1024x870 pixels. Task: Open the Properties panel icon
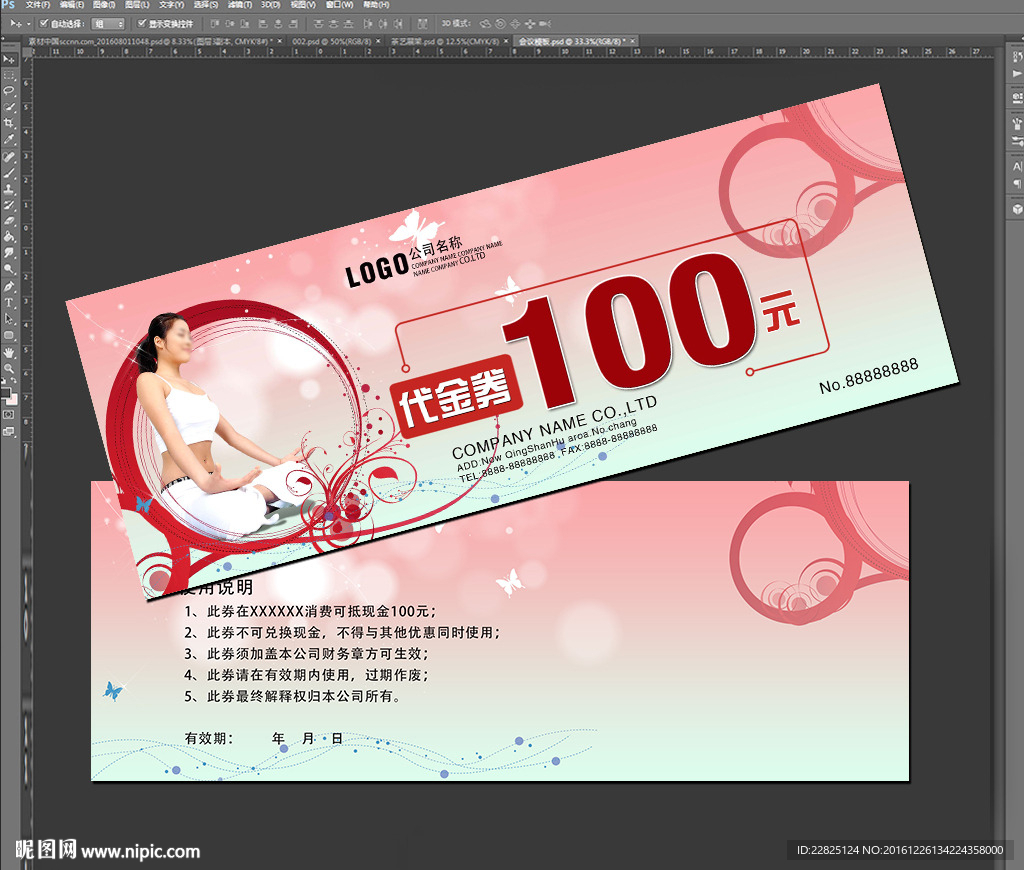tap(1017, 97)
